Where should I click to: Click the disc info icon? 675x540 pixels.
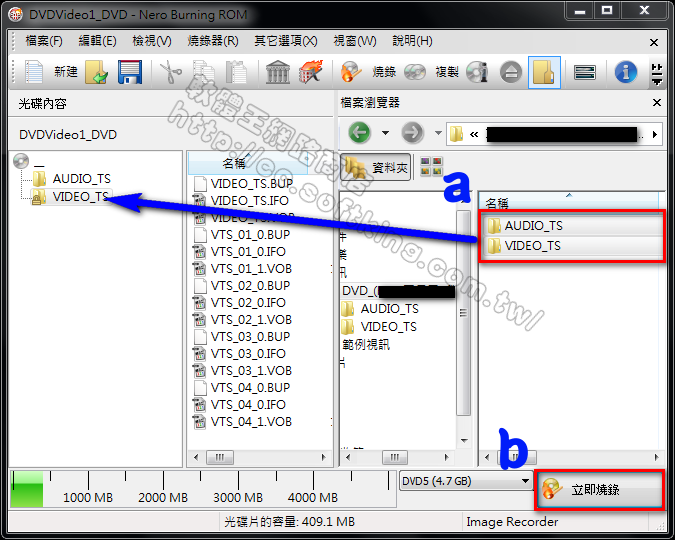(477, 72)
